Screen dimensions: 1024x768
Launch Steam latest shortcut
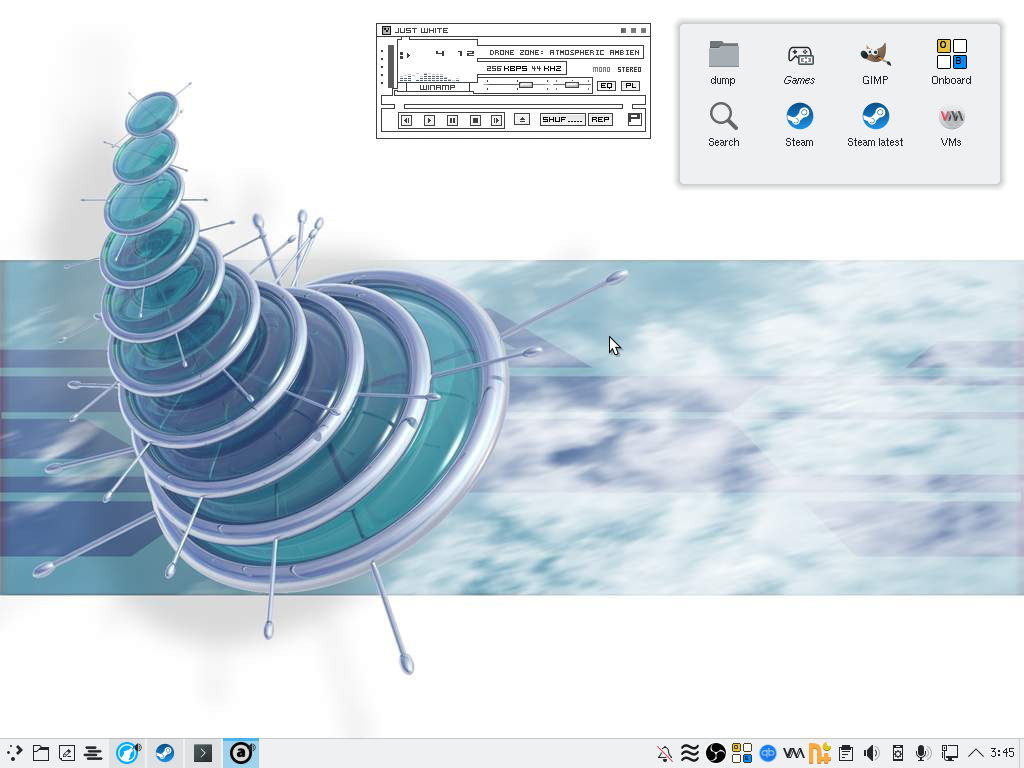pyautogui.click(x=875, y=124)
